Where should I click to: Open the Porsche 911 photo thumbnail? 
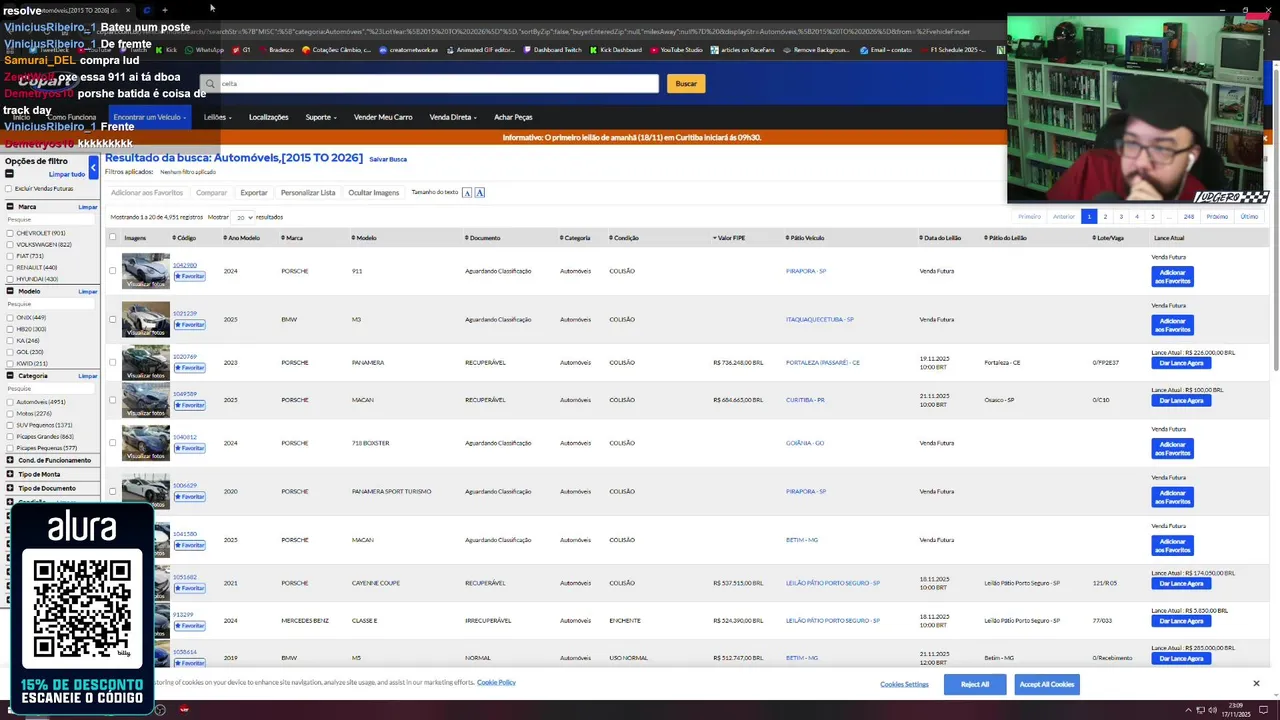[x=146, y=271]
